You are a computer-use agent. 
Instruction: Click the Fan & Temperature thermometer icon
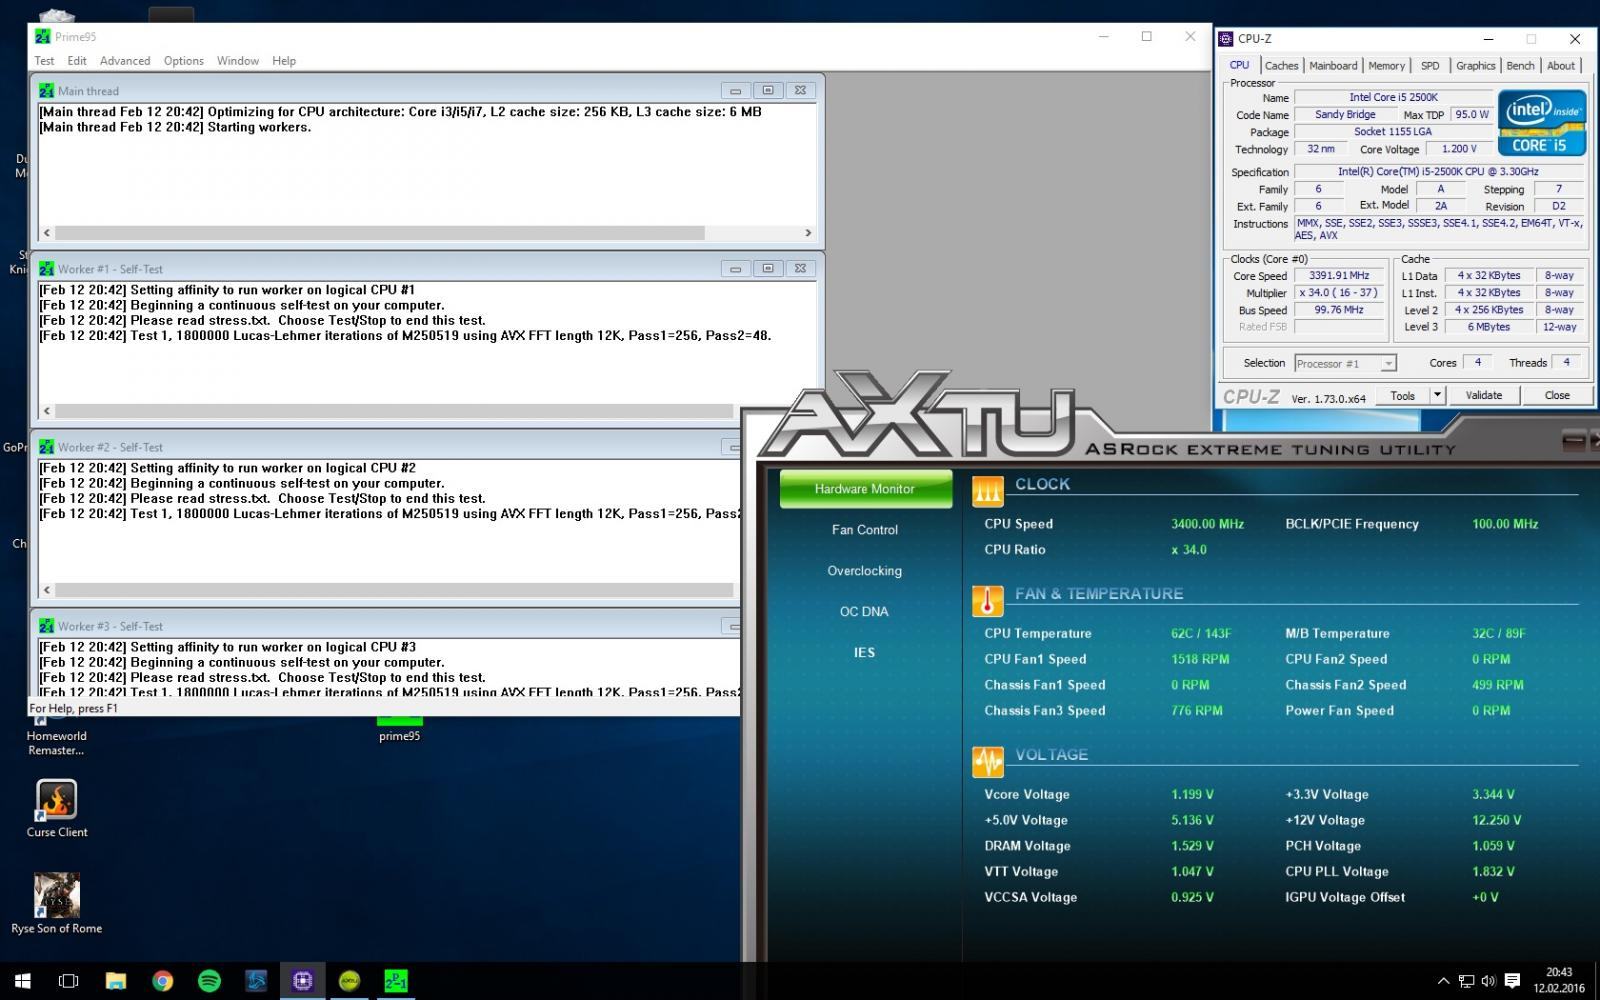(987, 600)
